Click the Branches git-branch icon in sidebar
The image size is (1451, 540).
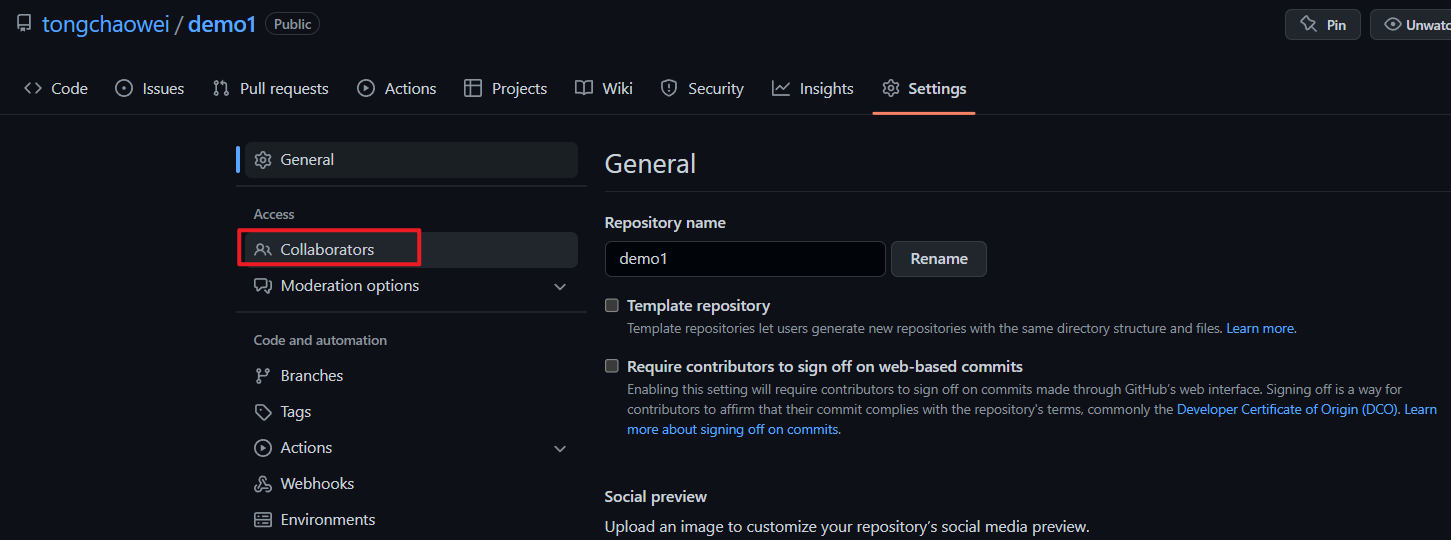coord(263,376)
